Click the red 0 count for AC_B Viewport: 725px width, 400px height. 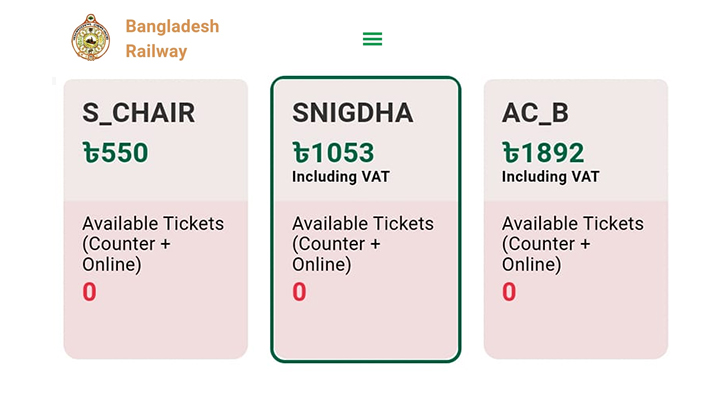tap(509, 292)
